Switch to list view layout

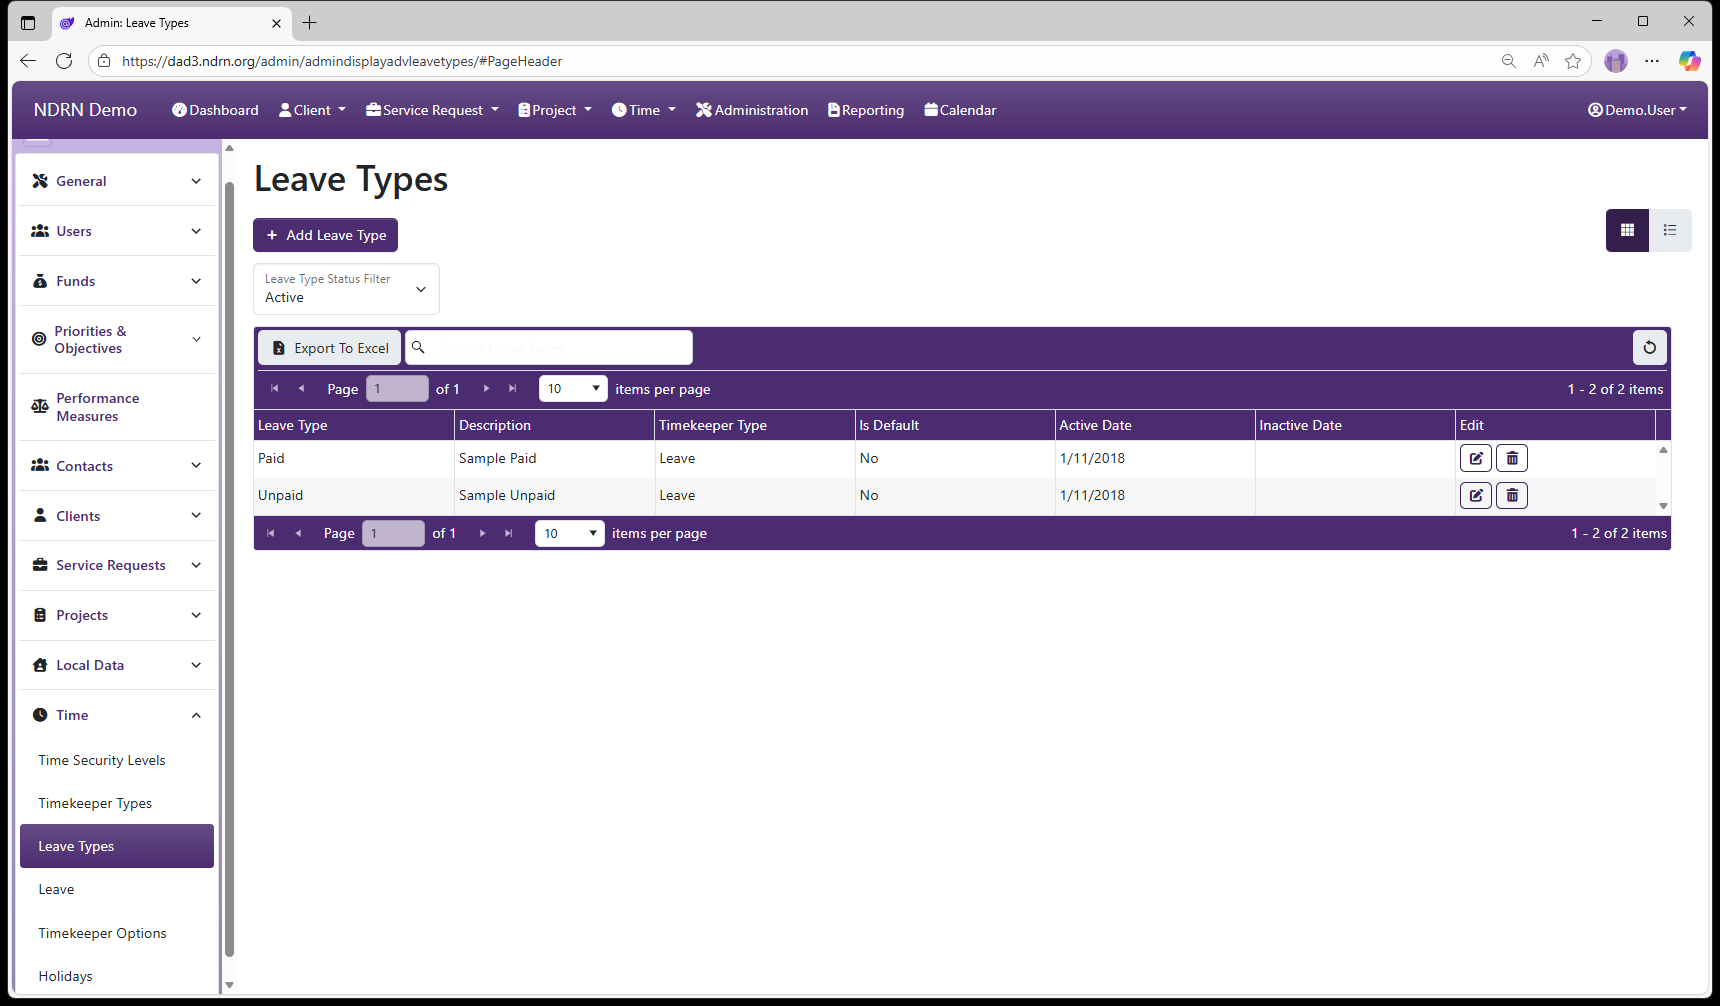pos(1670,230)
